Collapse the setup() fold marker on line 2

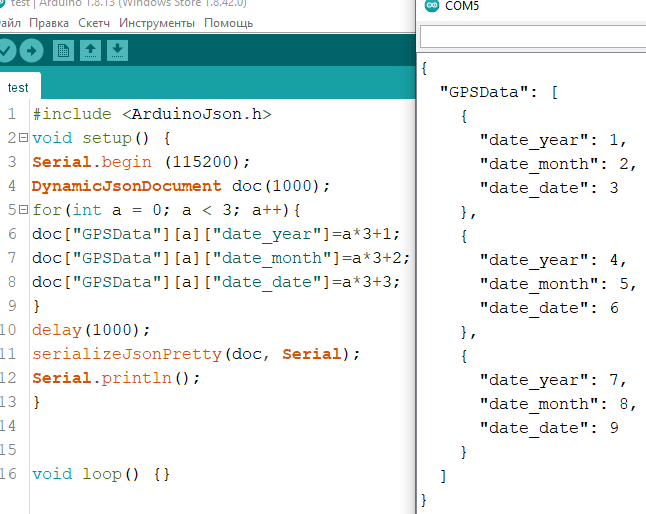coord(24,138)
